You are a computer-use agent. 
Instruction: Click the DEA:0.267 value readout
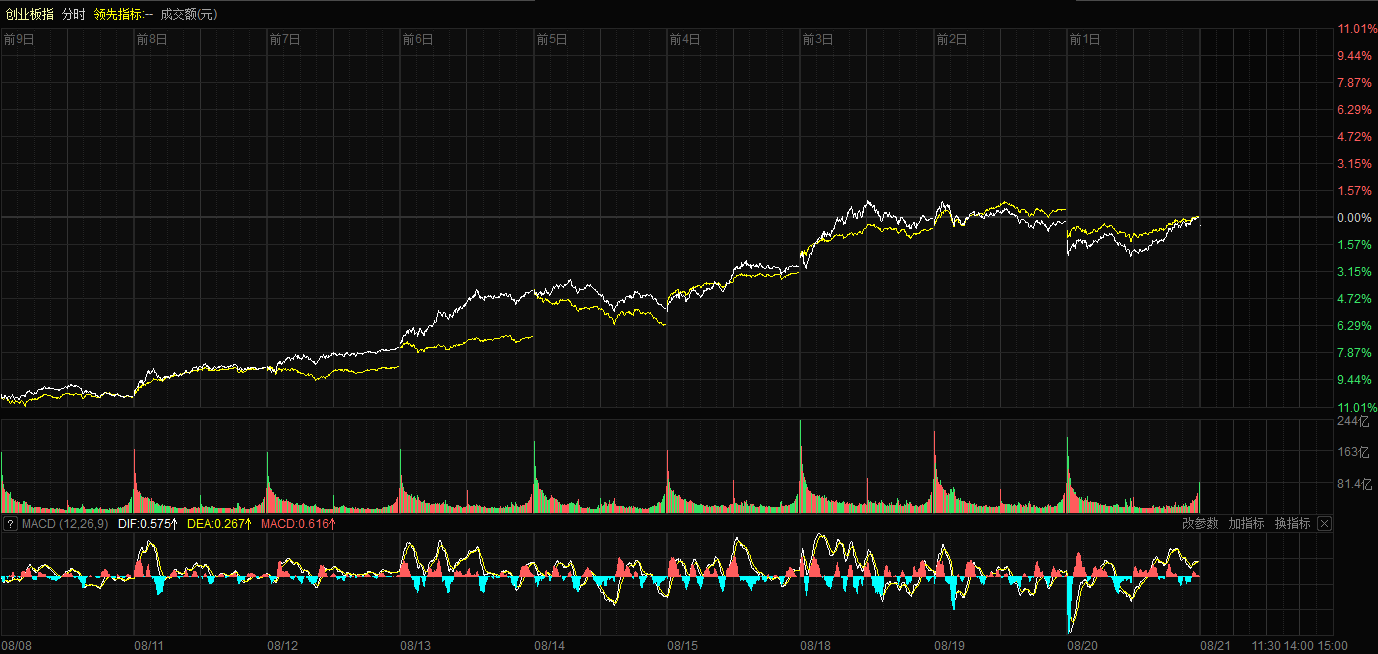tap(220, 524)
